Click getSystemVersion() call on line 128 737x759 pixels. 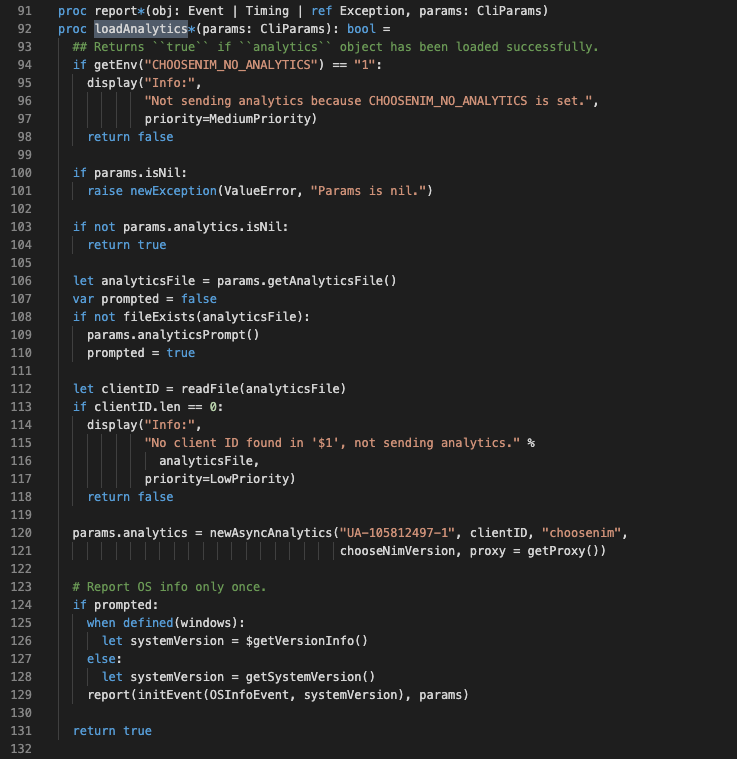tap(310, 677)
